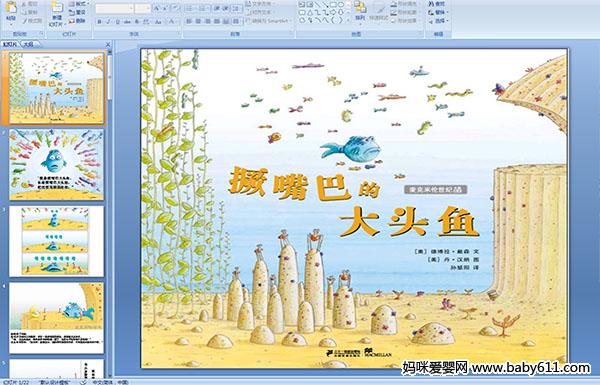Viewport: 600px width, 385px height.
Task: Click the bulleted list icon
Action: [x=189, y=8]
